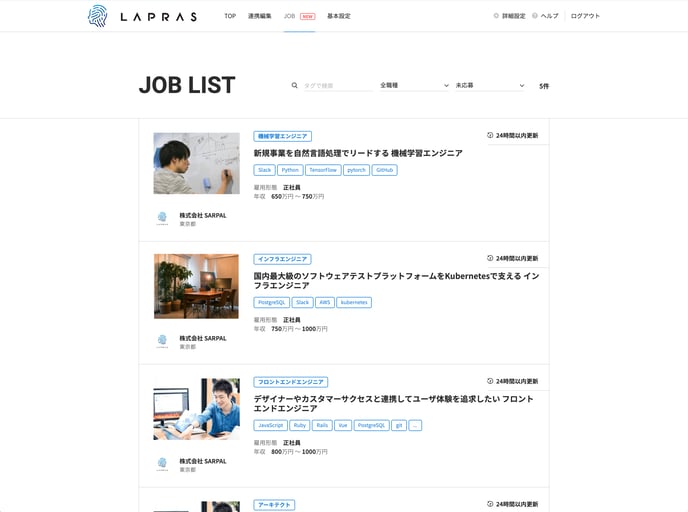Click the Python skill tag

[290, 170]
